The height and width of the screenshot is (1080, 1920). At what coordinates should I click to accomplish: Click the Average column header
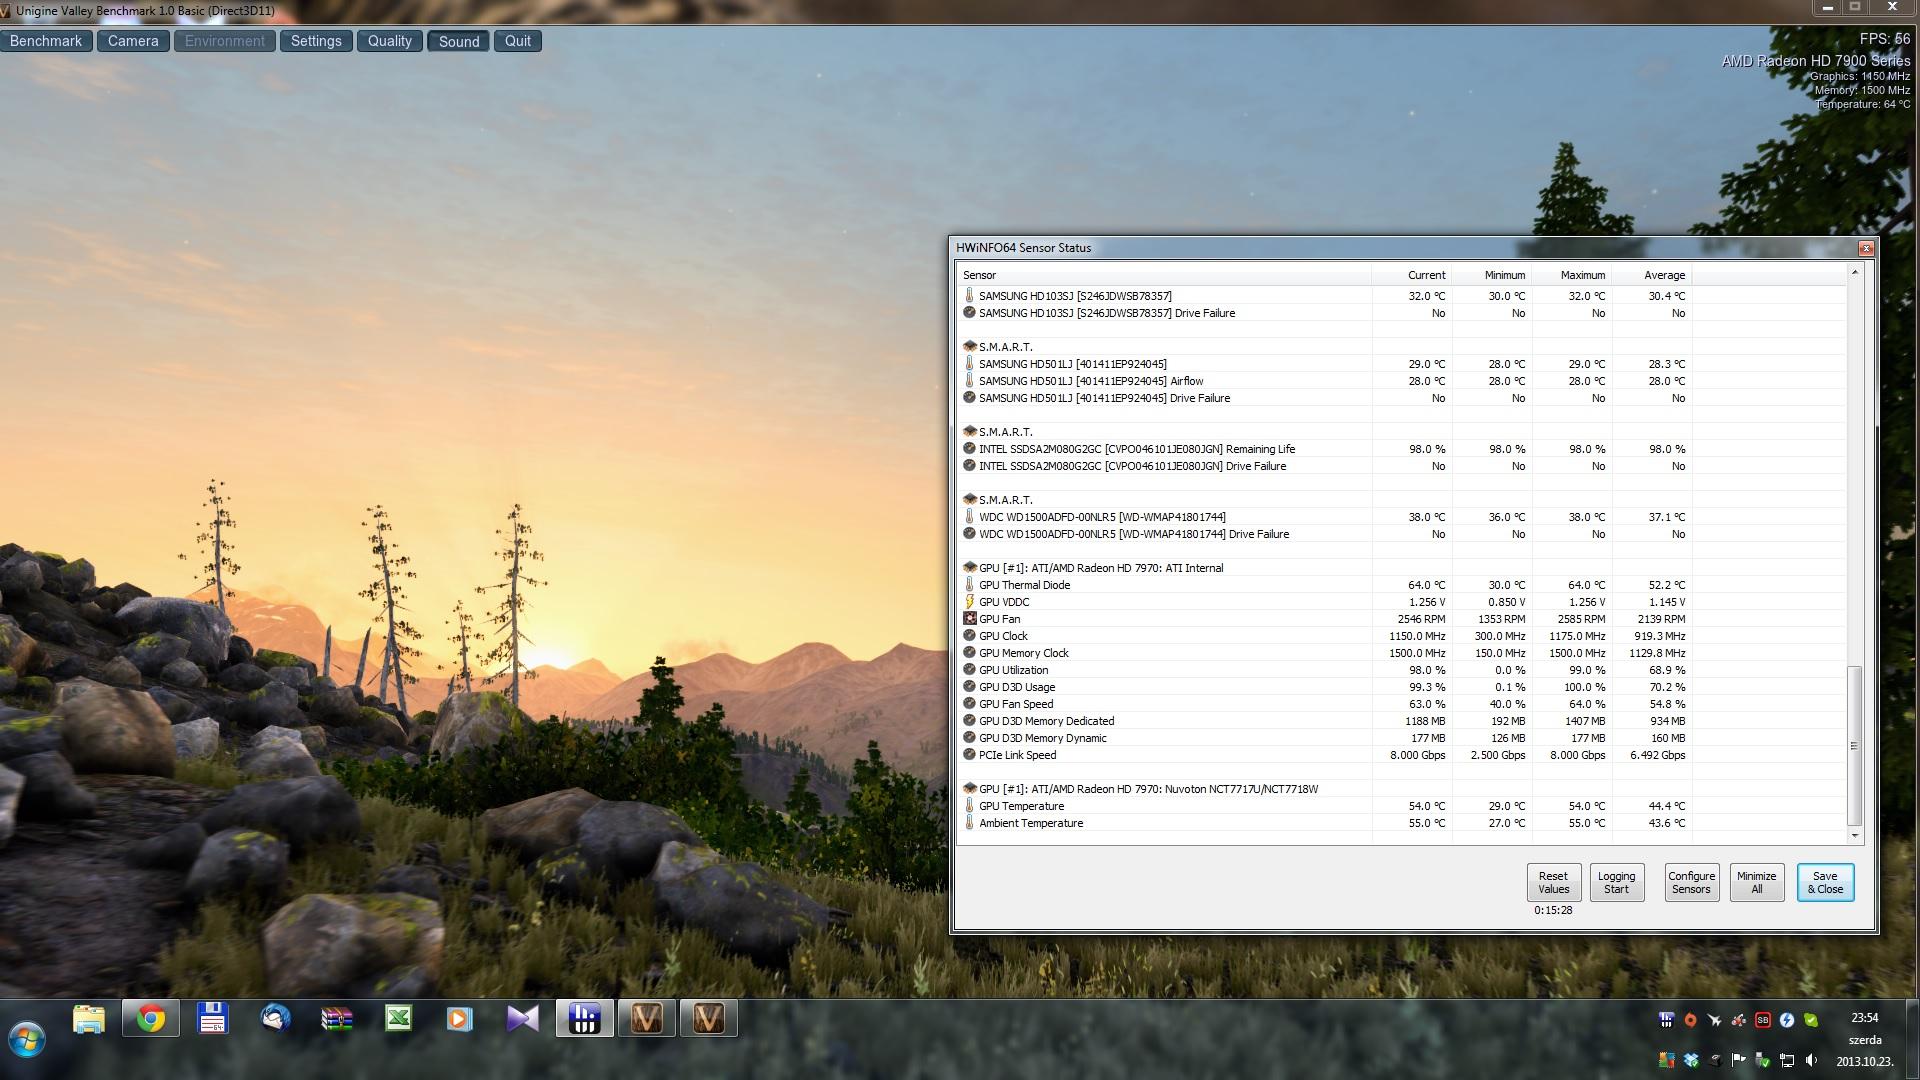[x=1651, y=275]
